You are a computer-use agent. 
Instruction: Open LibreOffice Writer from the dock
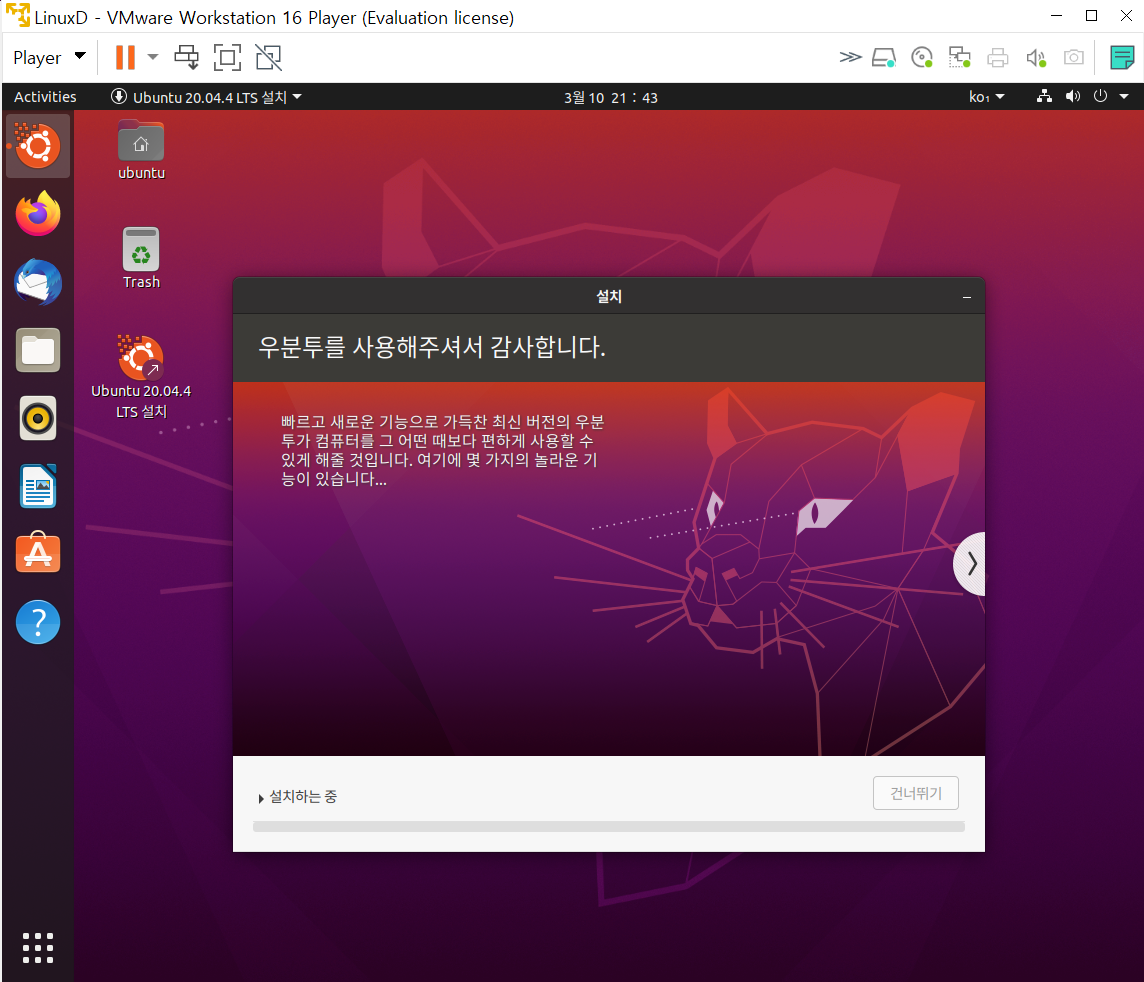[x=38, y=487]
